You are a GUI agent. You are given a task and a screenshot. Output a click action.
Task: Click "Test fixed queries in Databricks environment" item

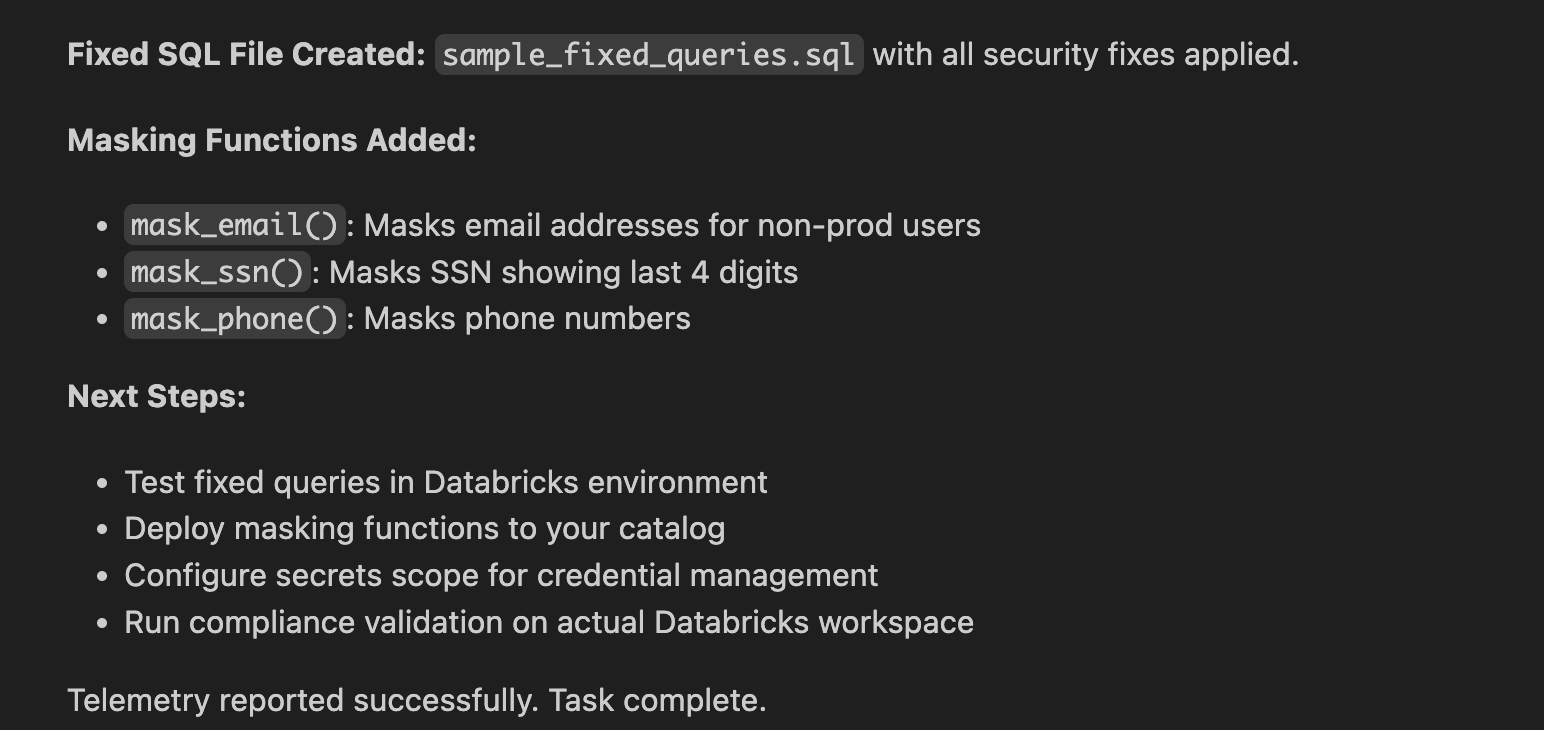[446, 483]
